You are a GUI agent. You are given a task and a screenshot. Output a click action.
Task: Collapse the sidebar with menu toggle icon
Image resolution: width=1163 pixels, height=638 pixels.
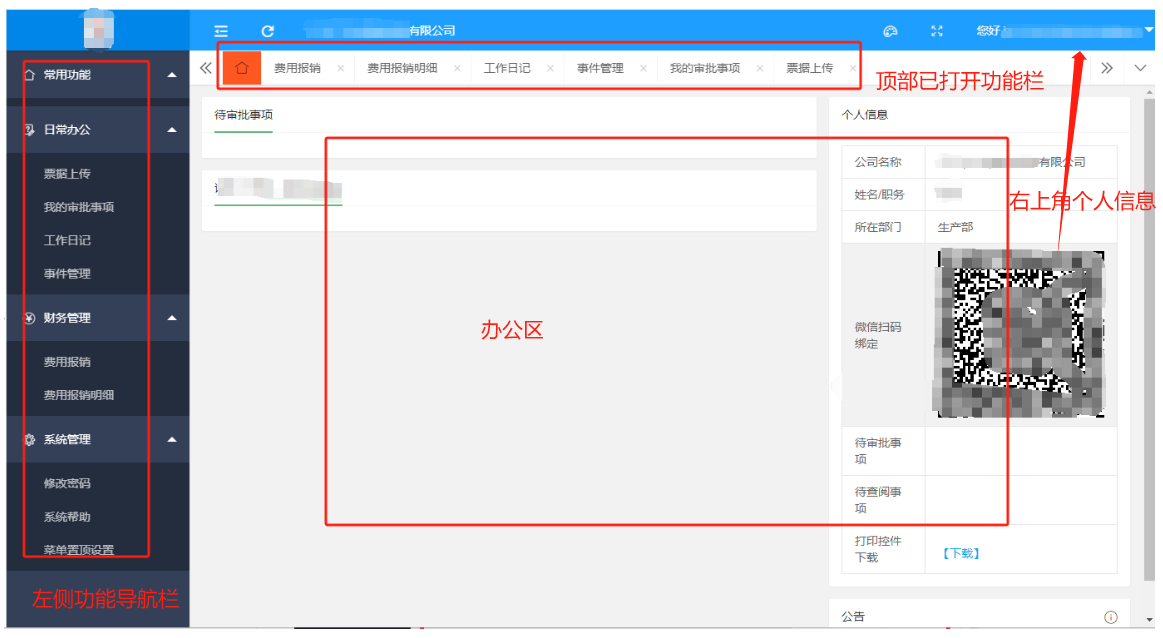[x=221, y=31]
